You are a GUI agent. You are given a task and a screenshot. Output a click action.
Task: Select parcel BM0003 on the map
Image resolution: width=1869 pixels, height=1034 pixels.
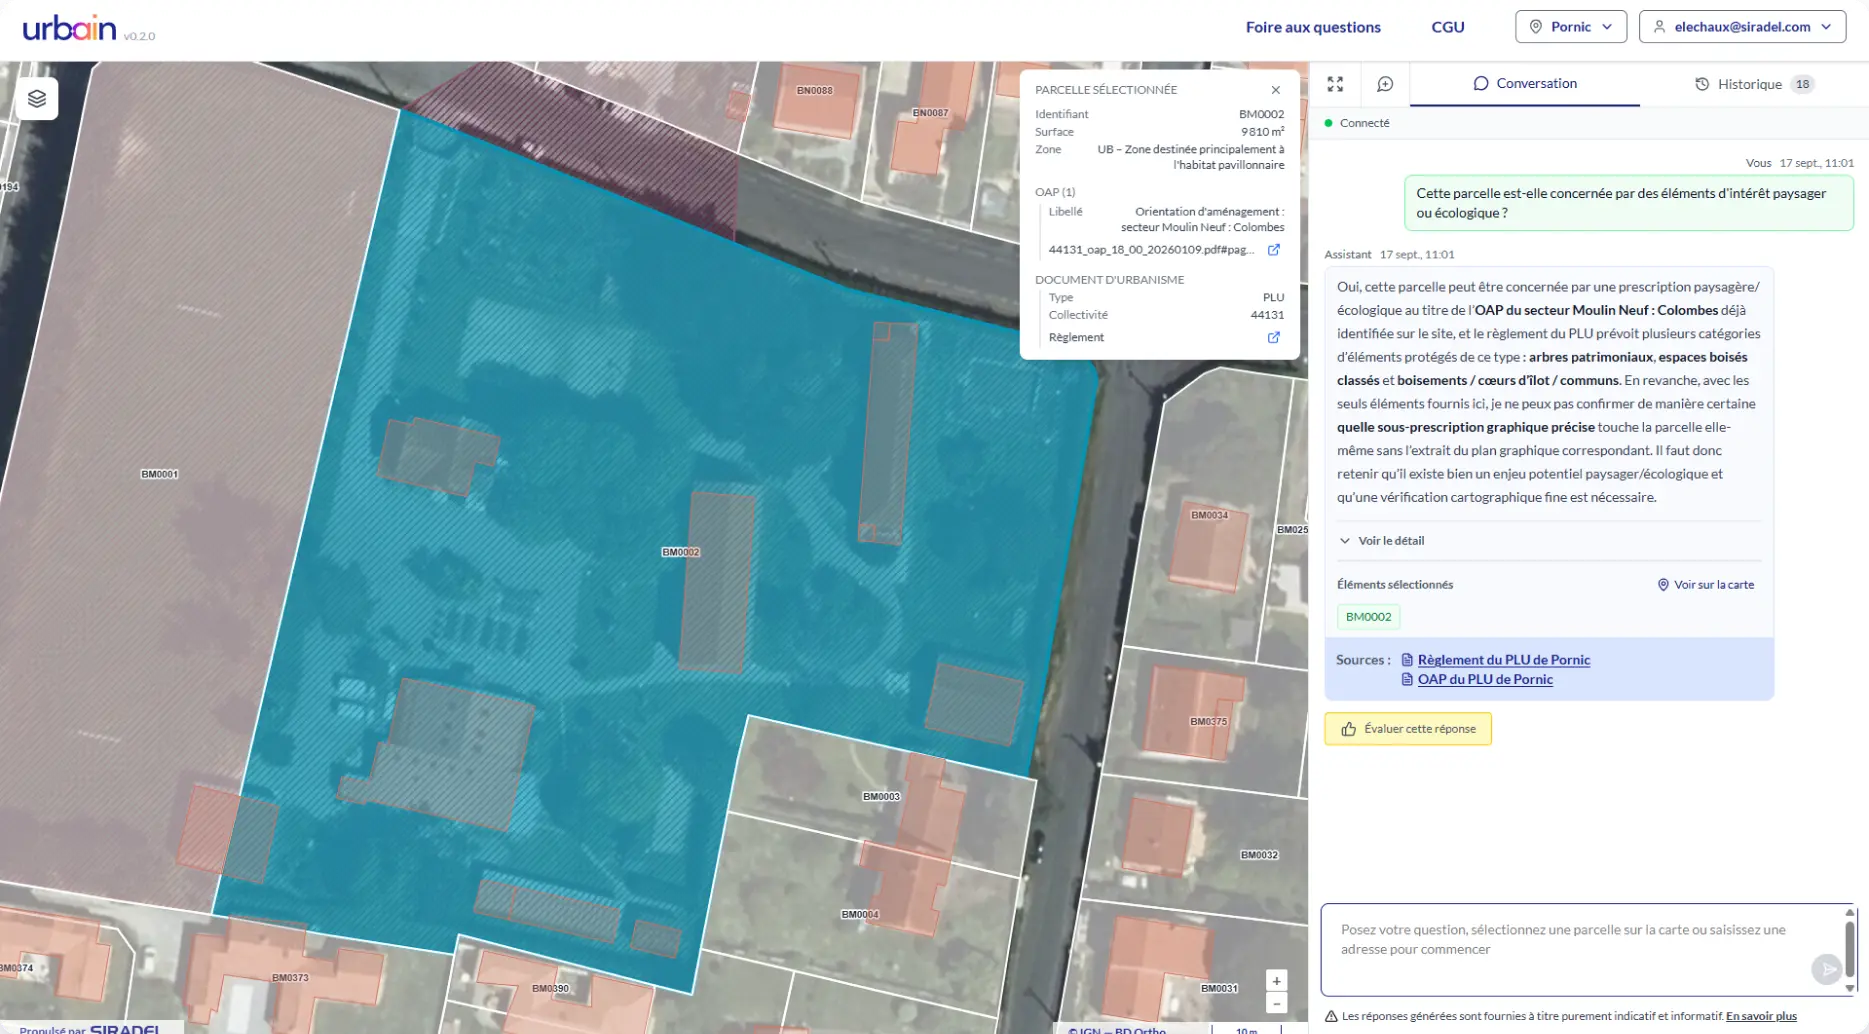coord(881,797)
